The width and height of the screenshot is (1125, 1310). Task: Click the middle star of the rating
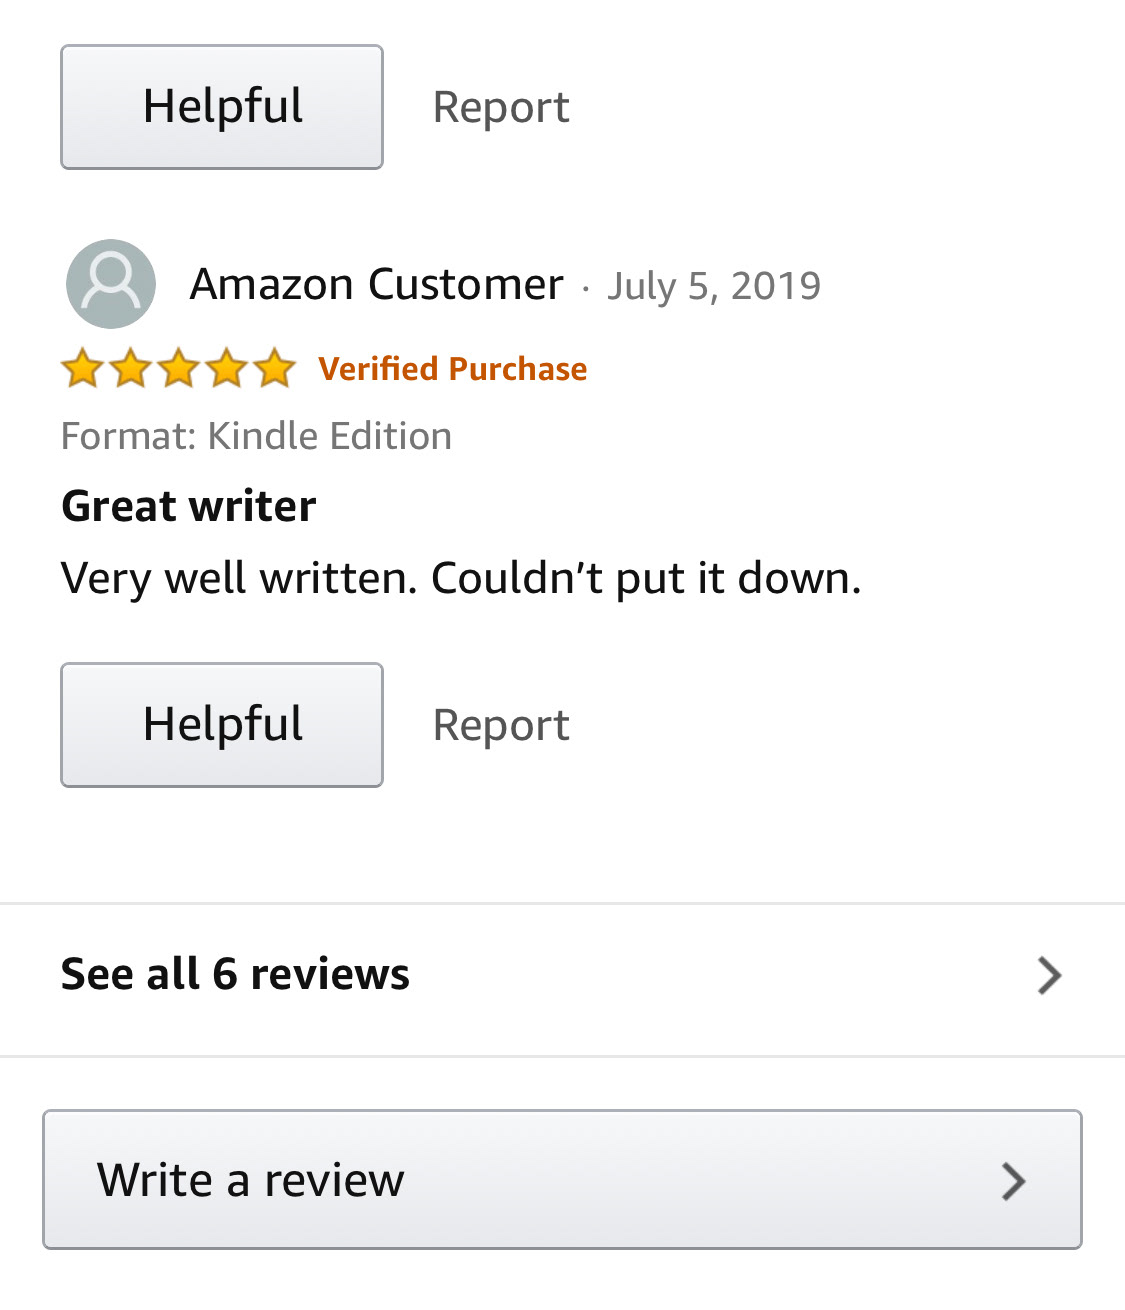coord(178,368)
